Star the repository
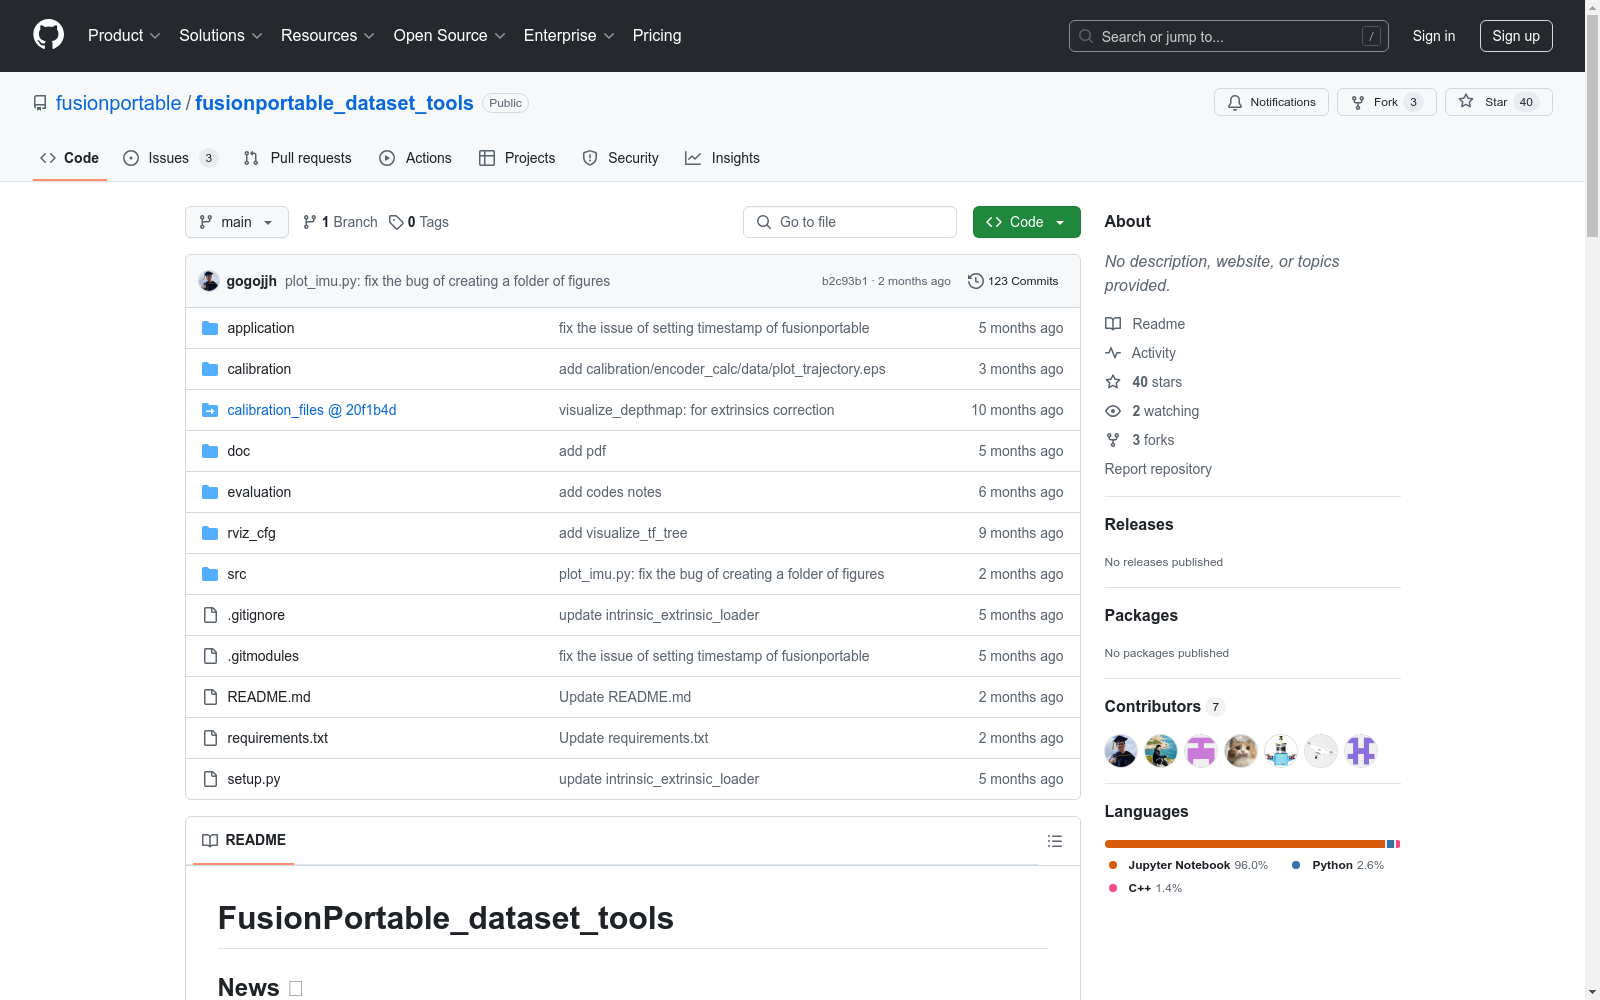 point(1498,102)
